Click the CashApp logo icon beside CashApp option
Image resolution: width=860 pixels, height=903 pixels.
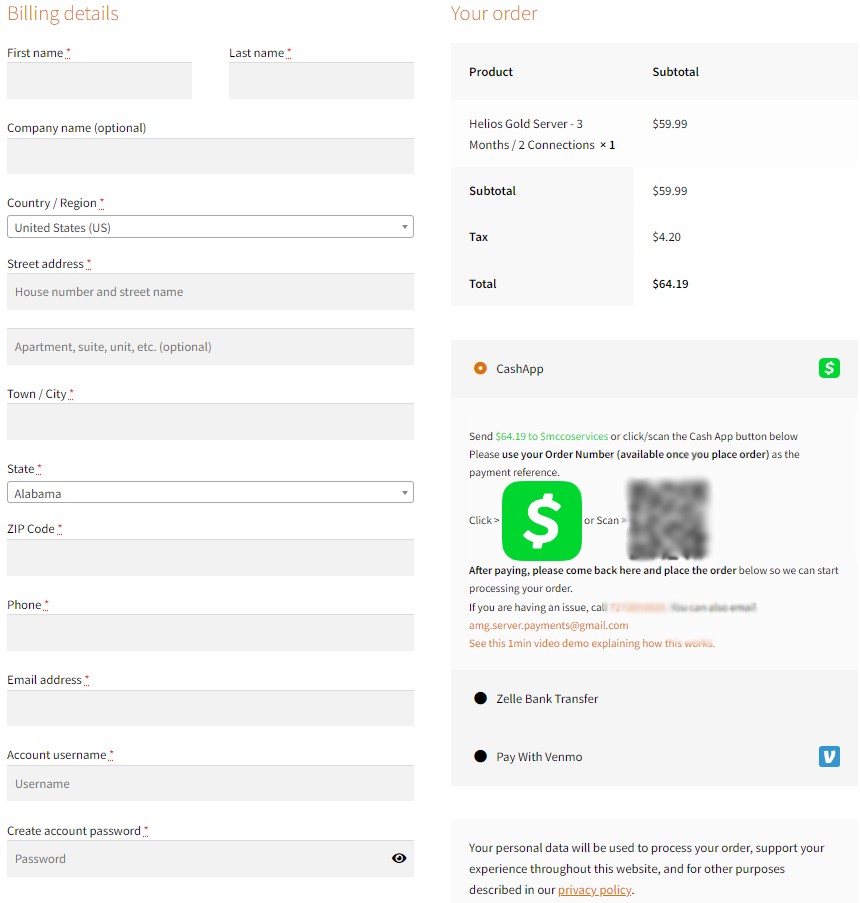coord(829,368)
